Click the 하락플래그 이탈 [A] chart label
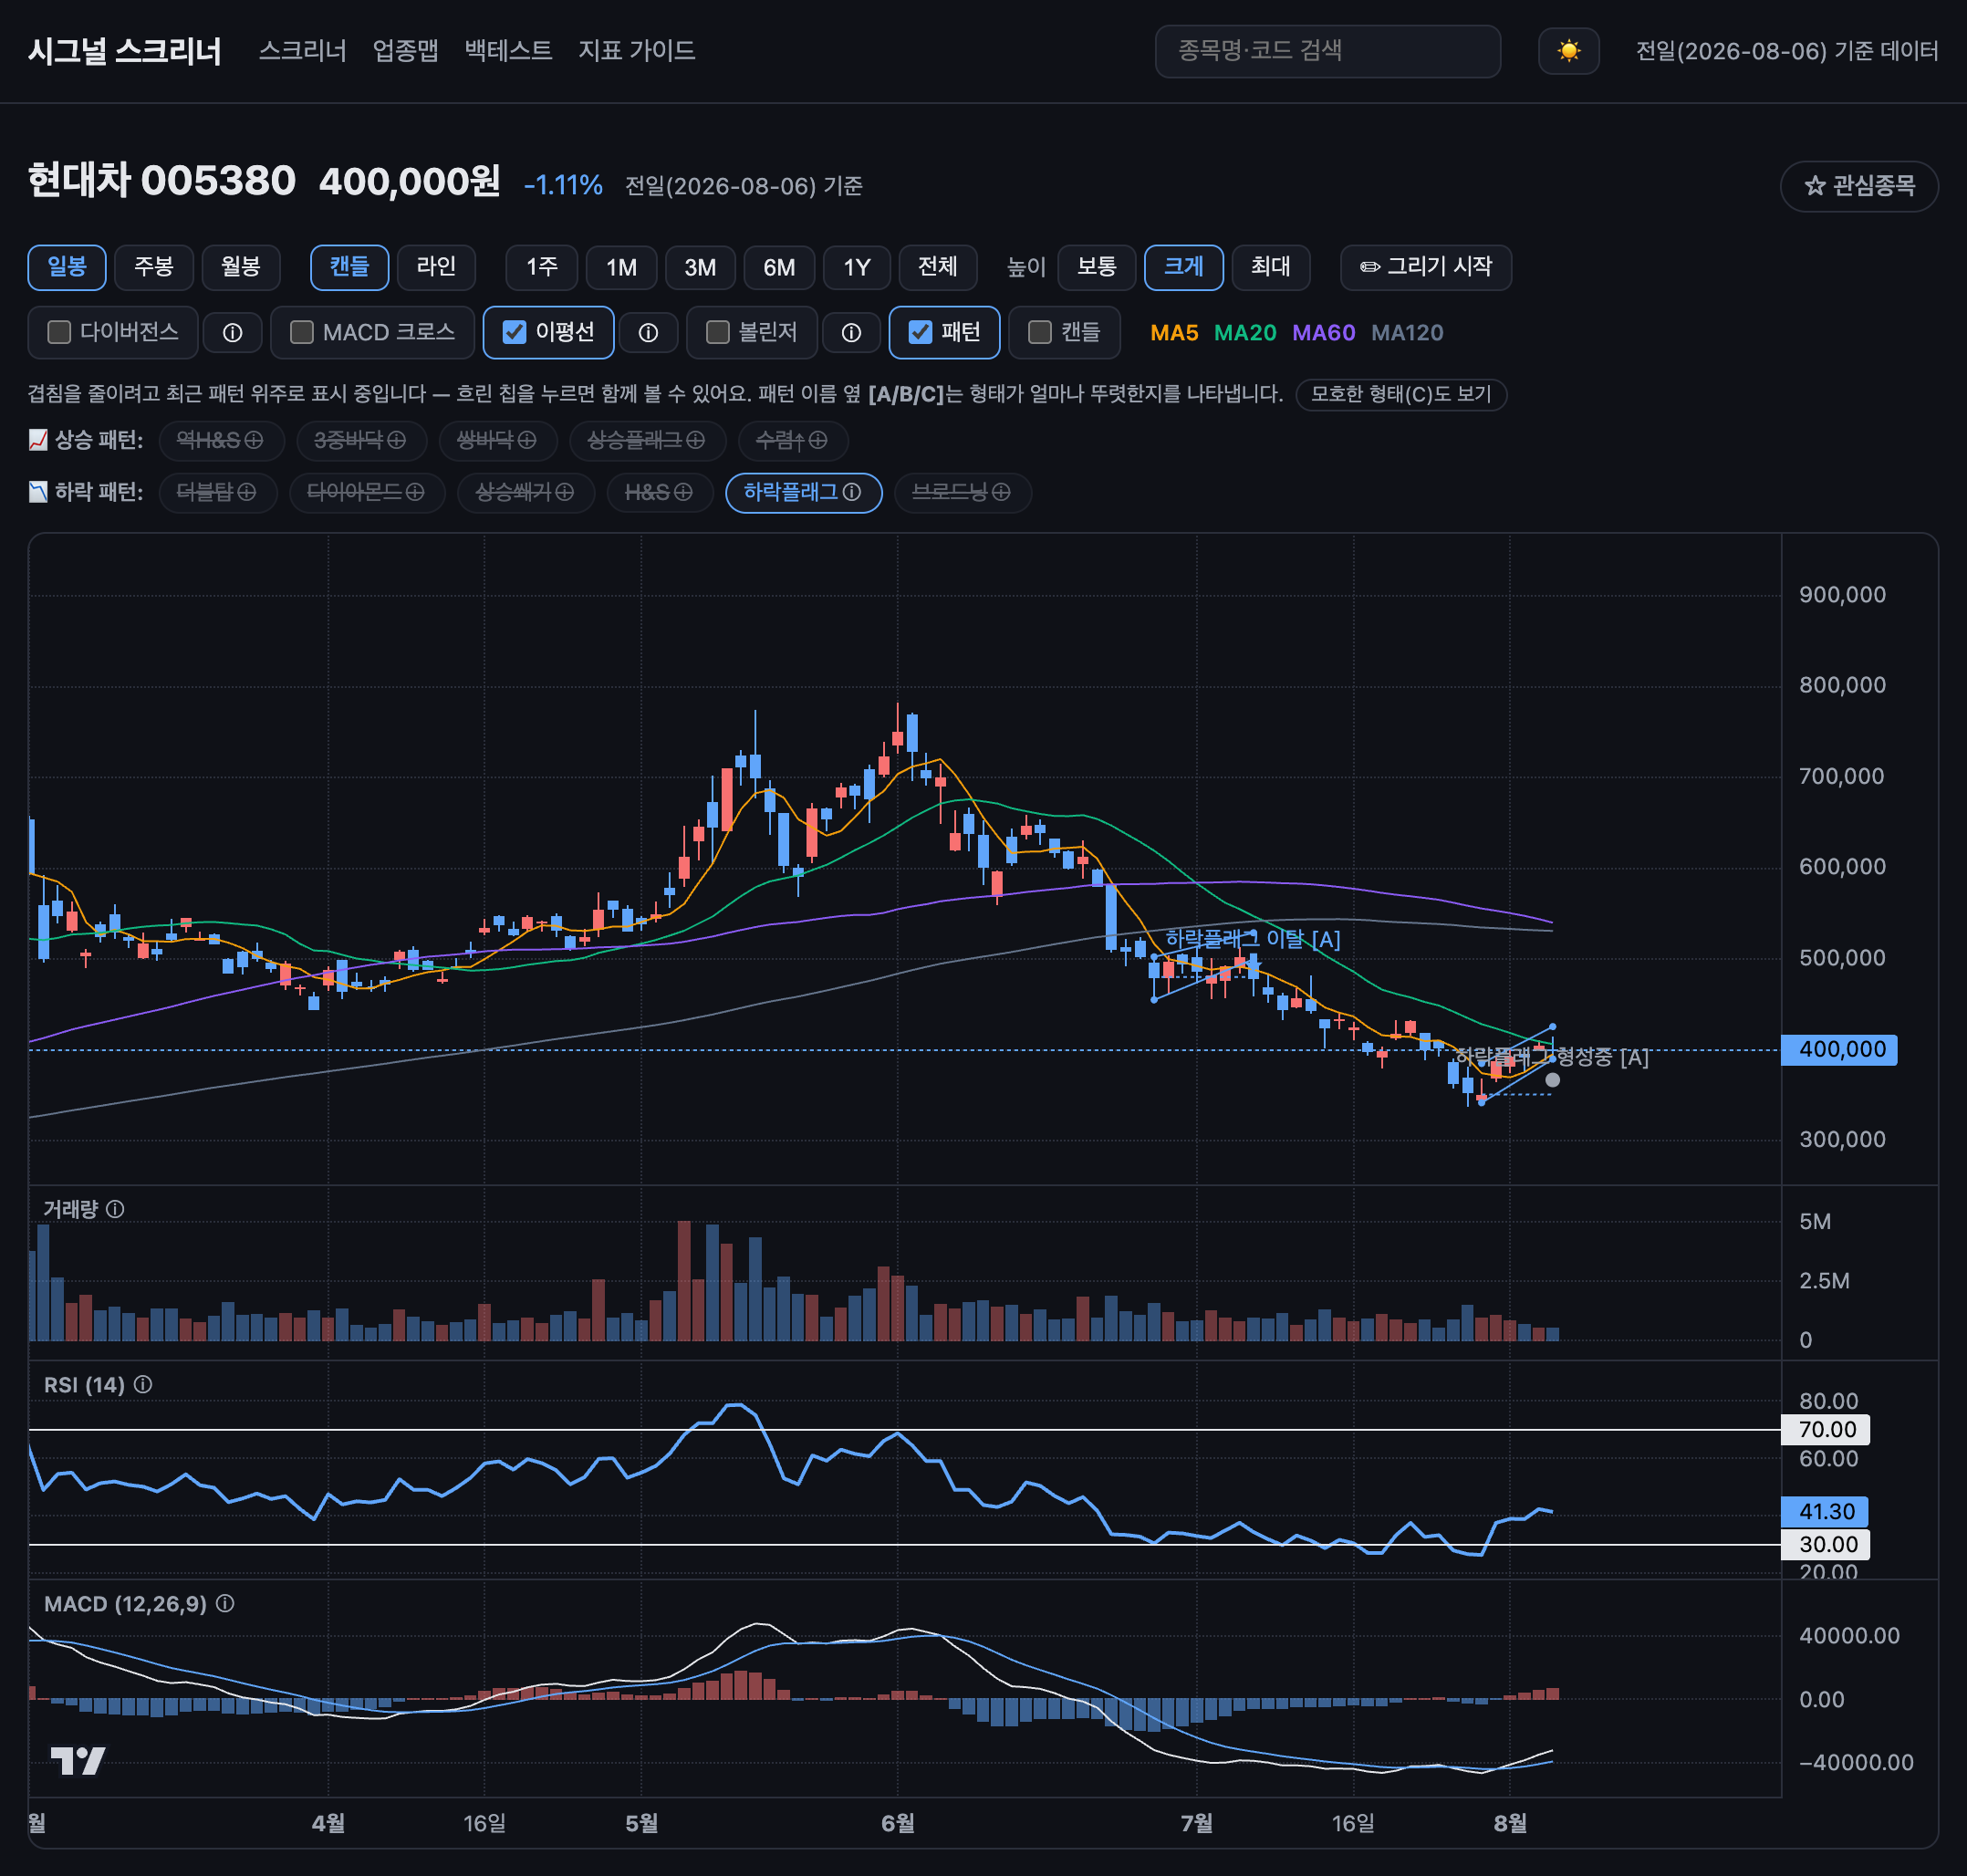The image size is (1967, 1876). click(1253, 939)
